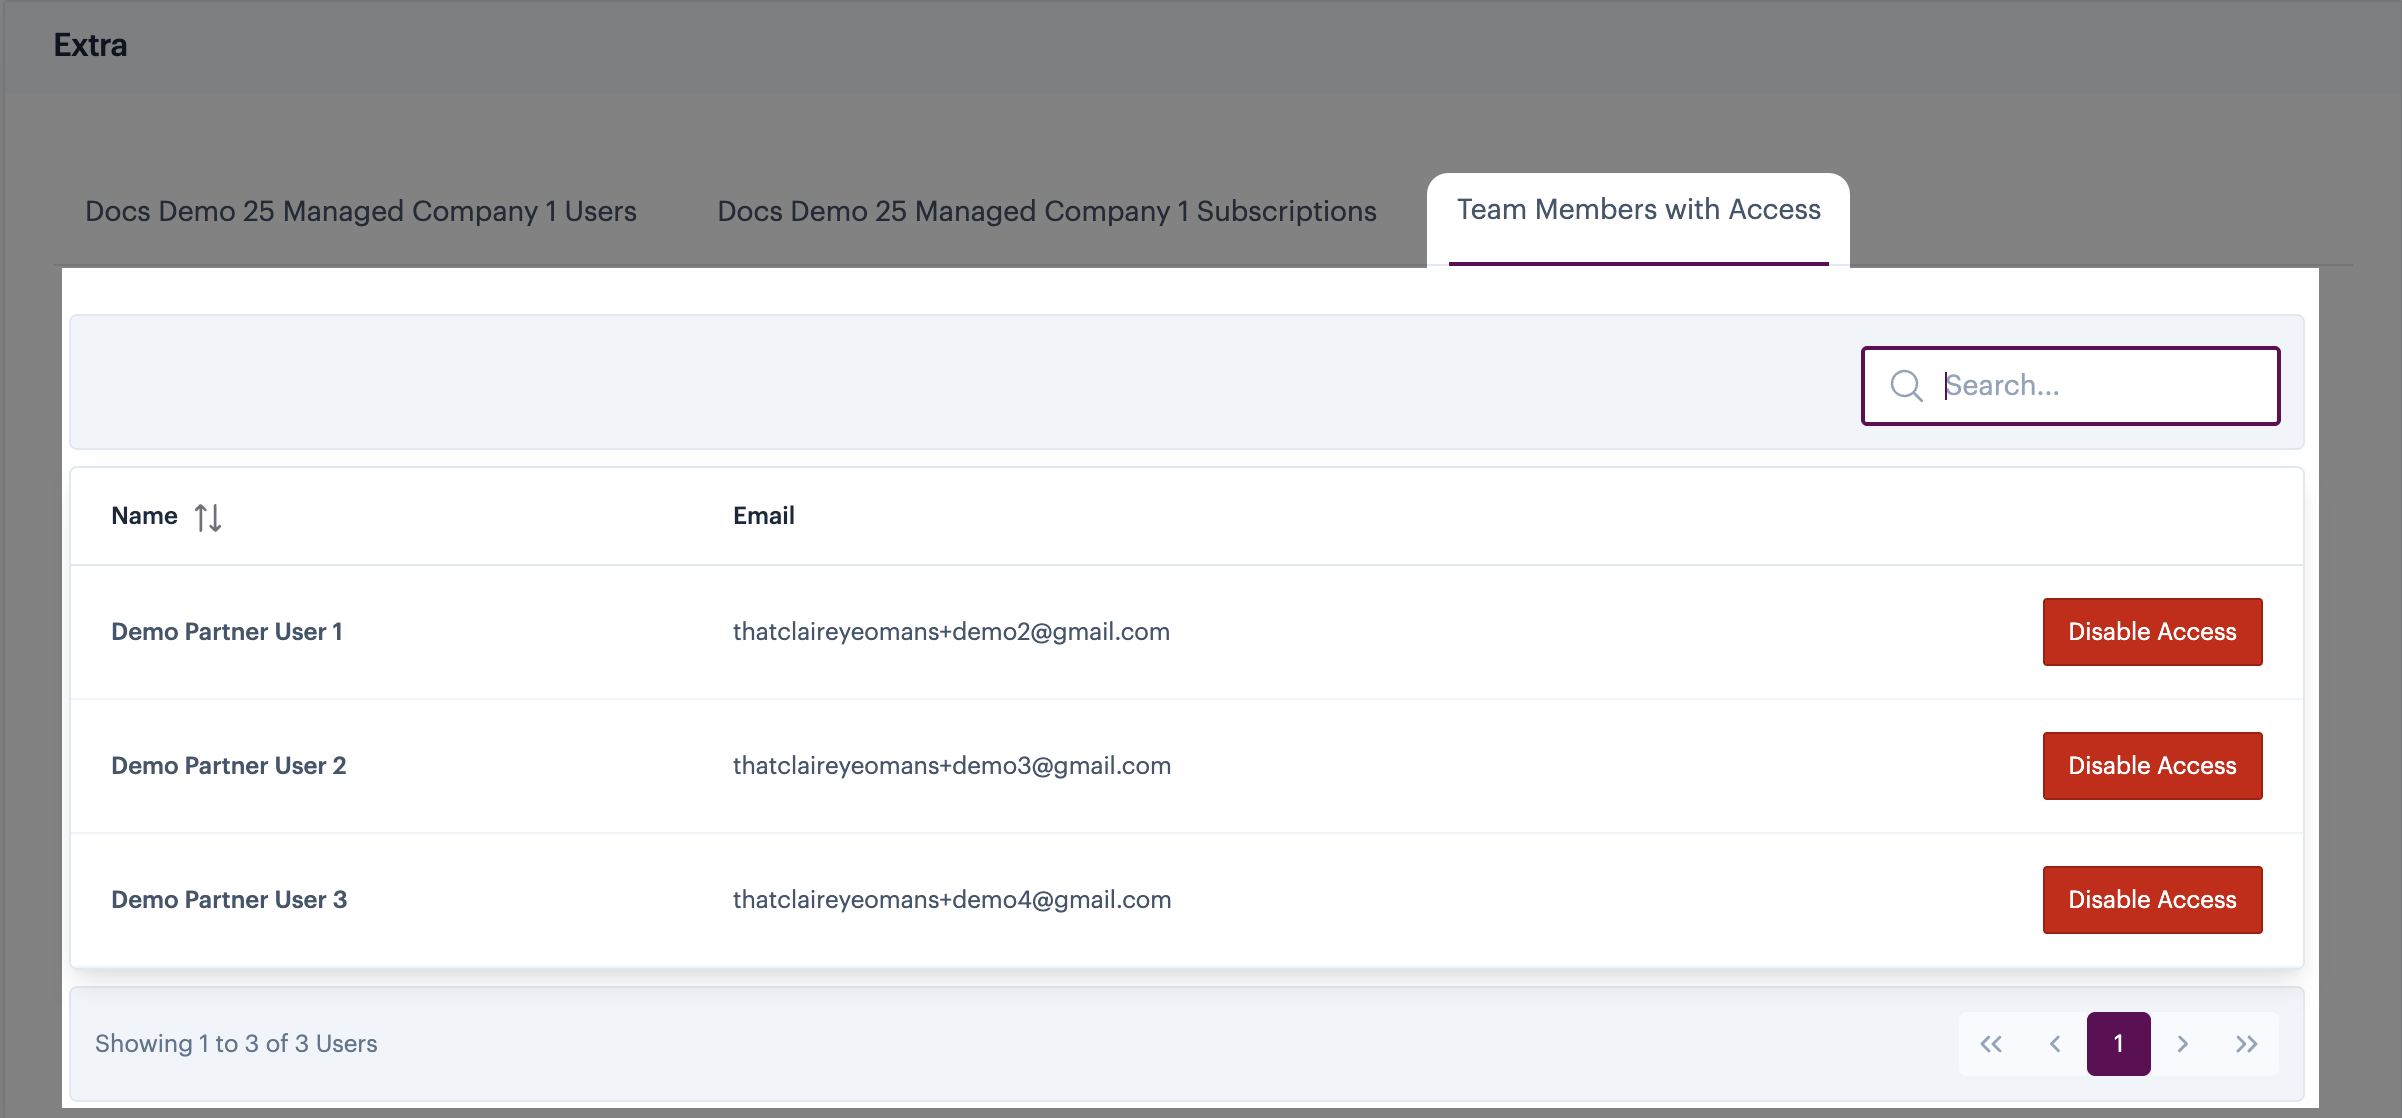The width and height of the screenshot is (2402, 1118).
Task: Select Team Members with Access tab
Action: [1638, 210]
